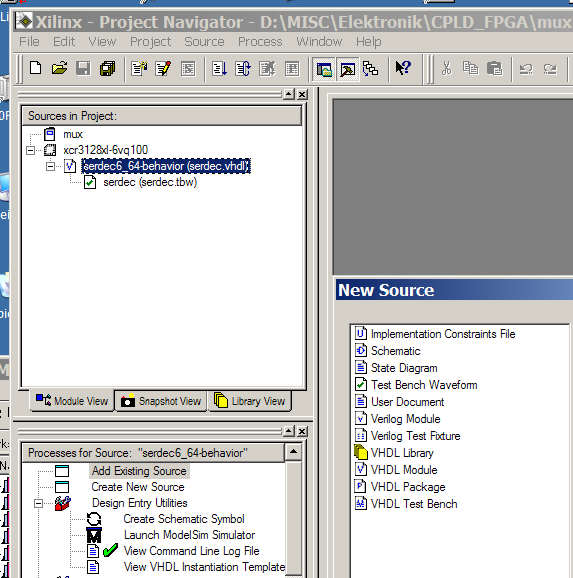Select the xcr3128xl-6vq100 device item
573x578 pixels.
(105, 150)
